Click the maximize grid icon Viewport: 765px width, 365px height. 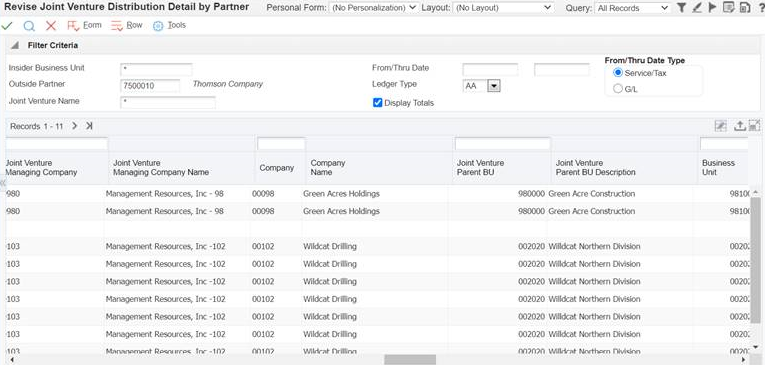(x=754, y=126)
